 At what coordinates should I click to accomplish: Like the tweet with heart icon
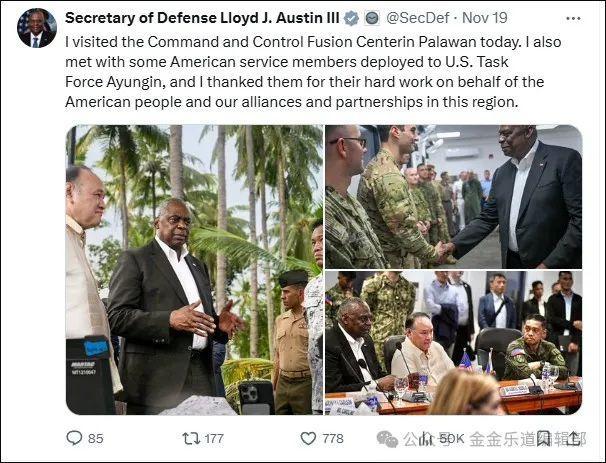pyautogui.click(x=308, y=439)
